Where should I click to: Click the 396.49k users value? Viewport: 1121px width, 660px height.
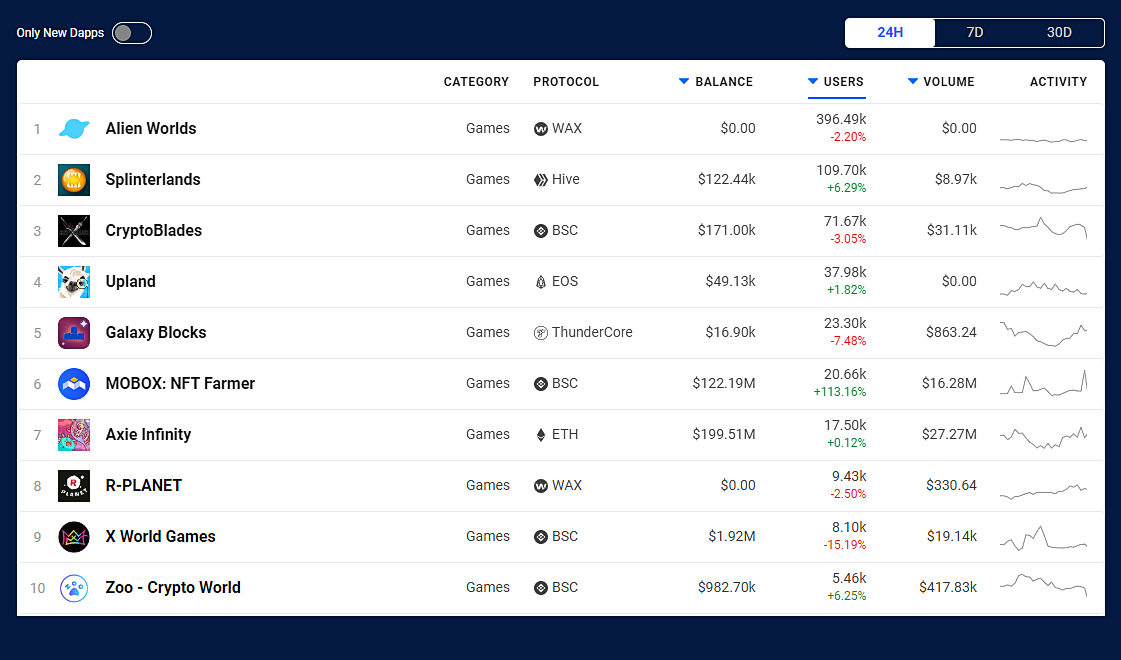[841, 119]
